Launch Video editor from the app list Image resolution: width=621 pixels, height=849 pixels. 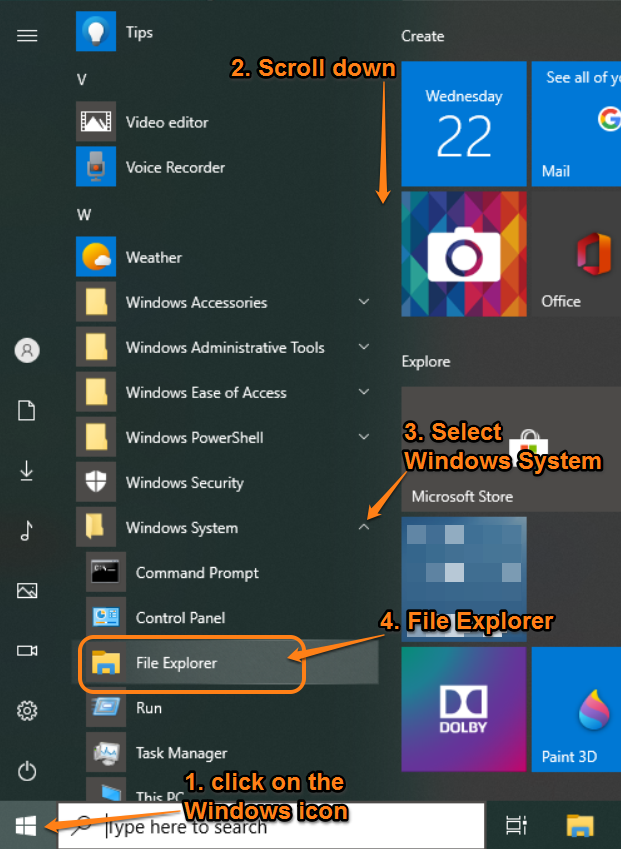point(225,122)
